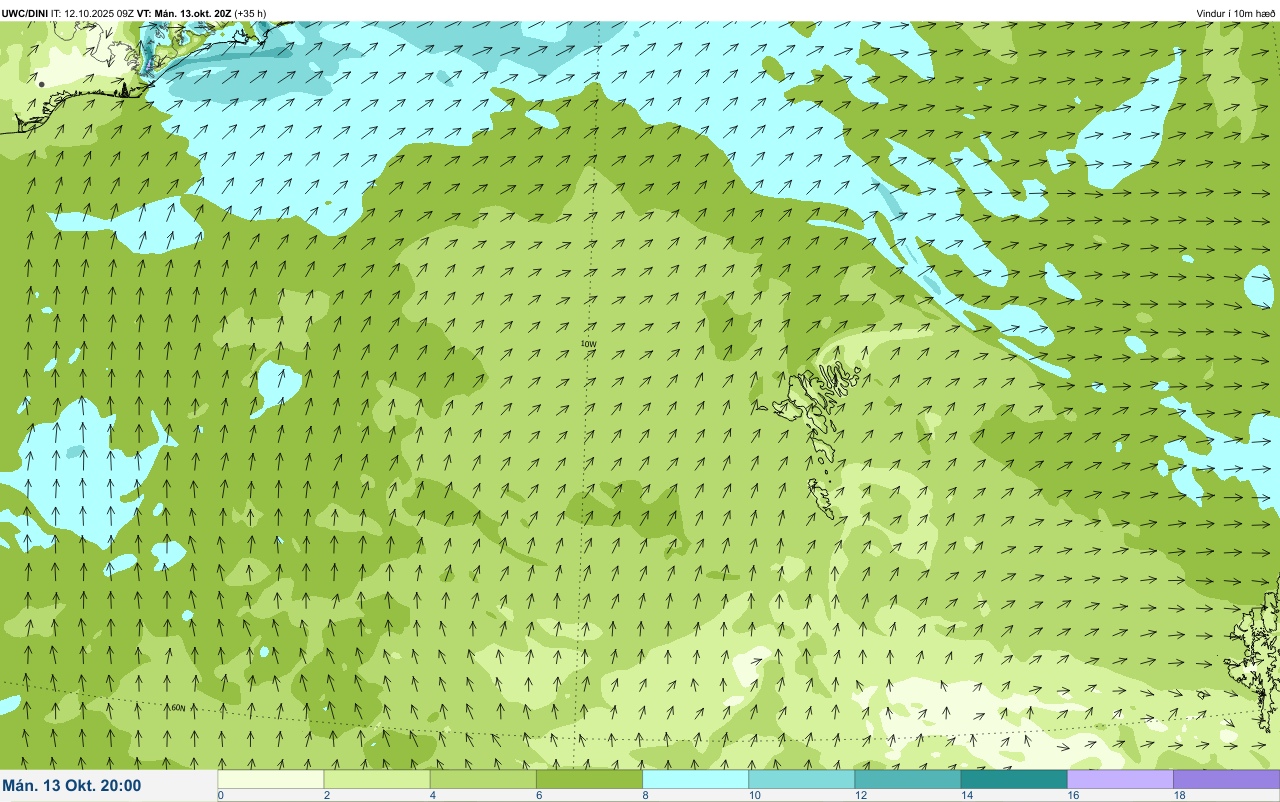
Task: Click the '60N' latitude label on map
Action: coord(177,707)
